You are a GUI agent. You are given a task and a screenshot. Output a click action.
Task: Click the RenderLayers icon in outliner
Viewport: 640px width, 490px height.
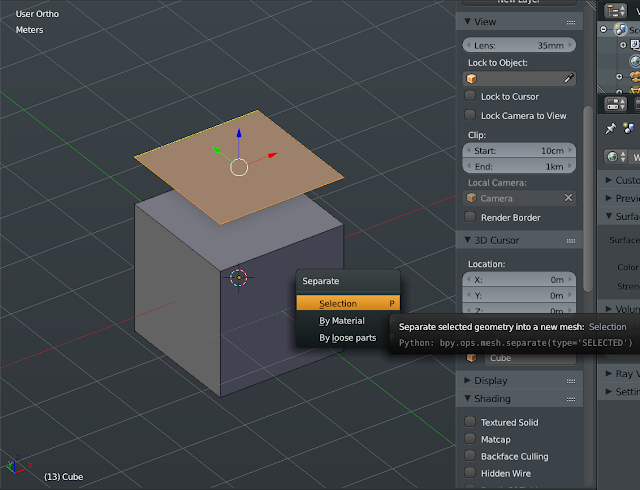(x=635, y=45)
